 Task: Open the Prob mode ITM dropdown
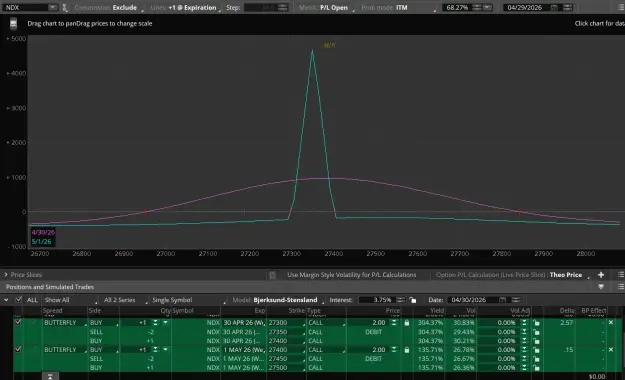(x=399, y=8)
